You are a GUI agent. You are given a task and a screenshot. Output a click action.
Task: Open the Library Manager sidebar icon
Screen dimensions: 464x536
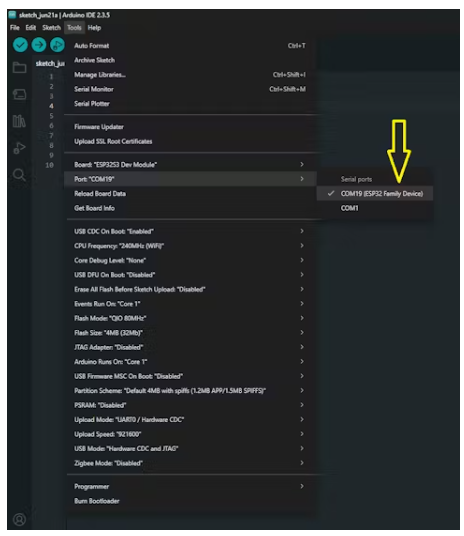[19, 121]
